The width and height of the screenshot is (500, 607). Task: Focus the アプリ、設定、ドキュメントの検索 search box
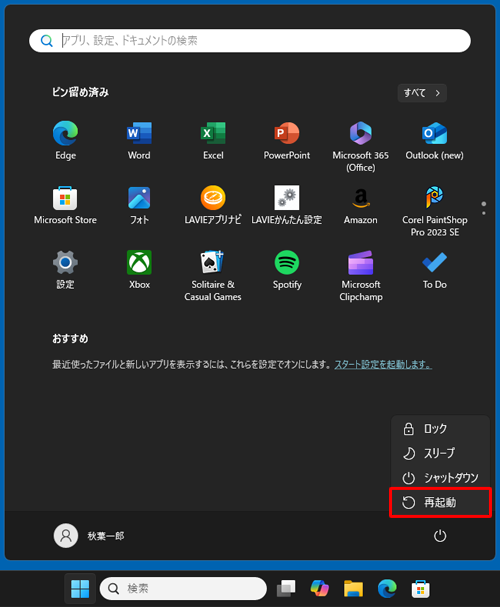[x=250, y=41]
